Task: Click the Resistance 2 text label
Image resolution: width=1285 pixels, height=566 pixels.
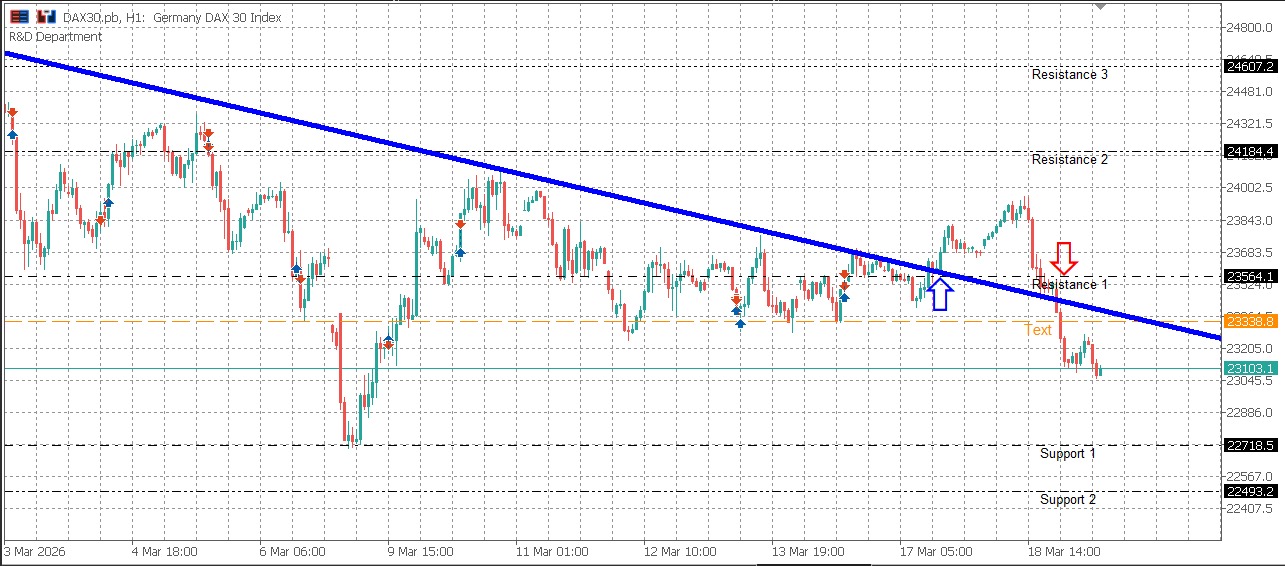Action: pos(1069,160)
